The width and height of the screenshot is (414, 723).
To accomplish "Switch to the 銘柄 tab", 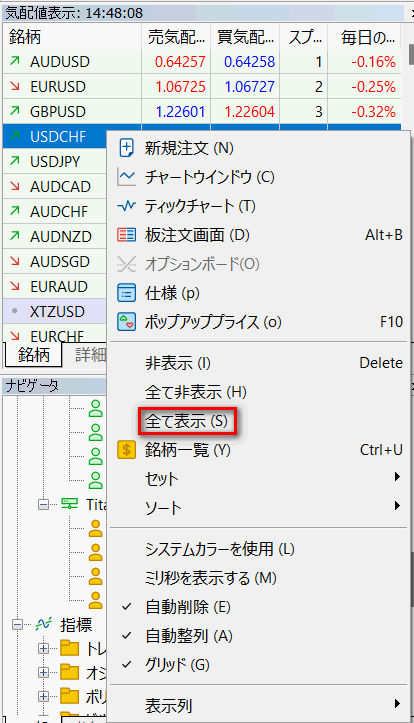I will pos(33,354).
